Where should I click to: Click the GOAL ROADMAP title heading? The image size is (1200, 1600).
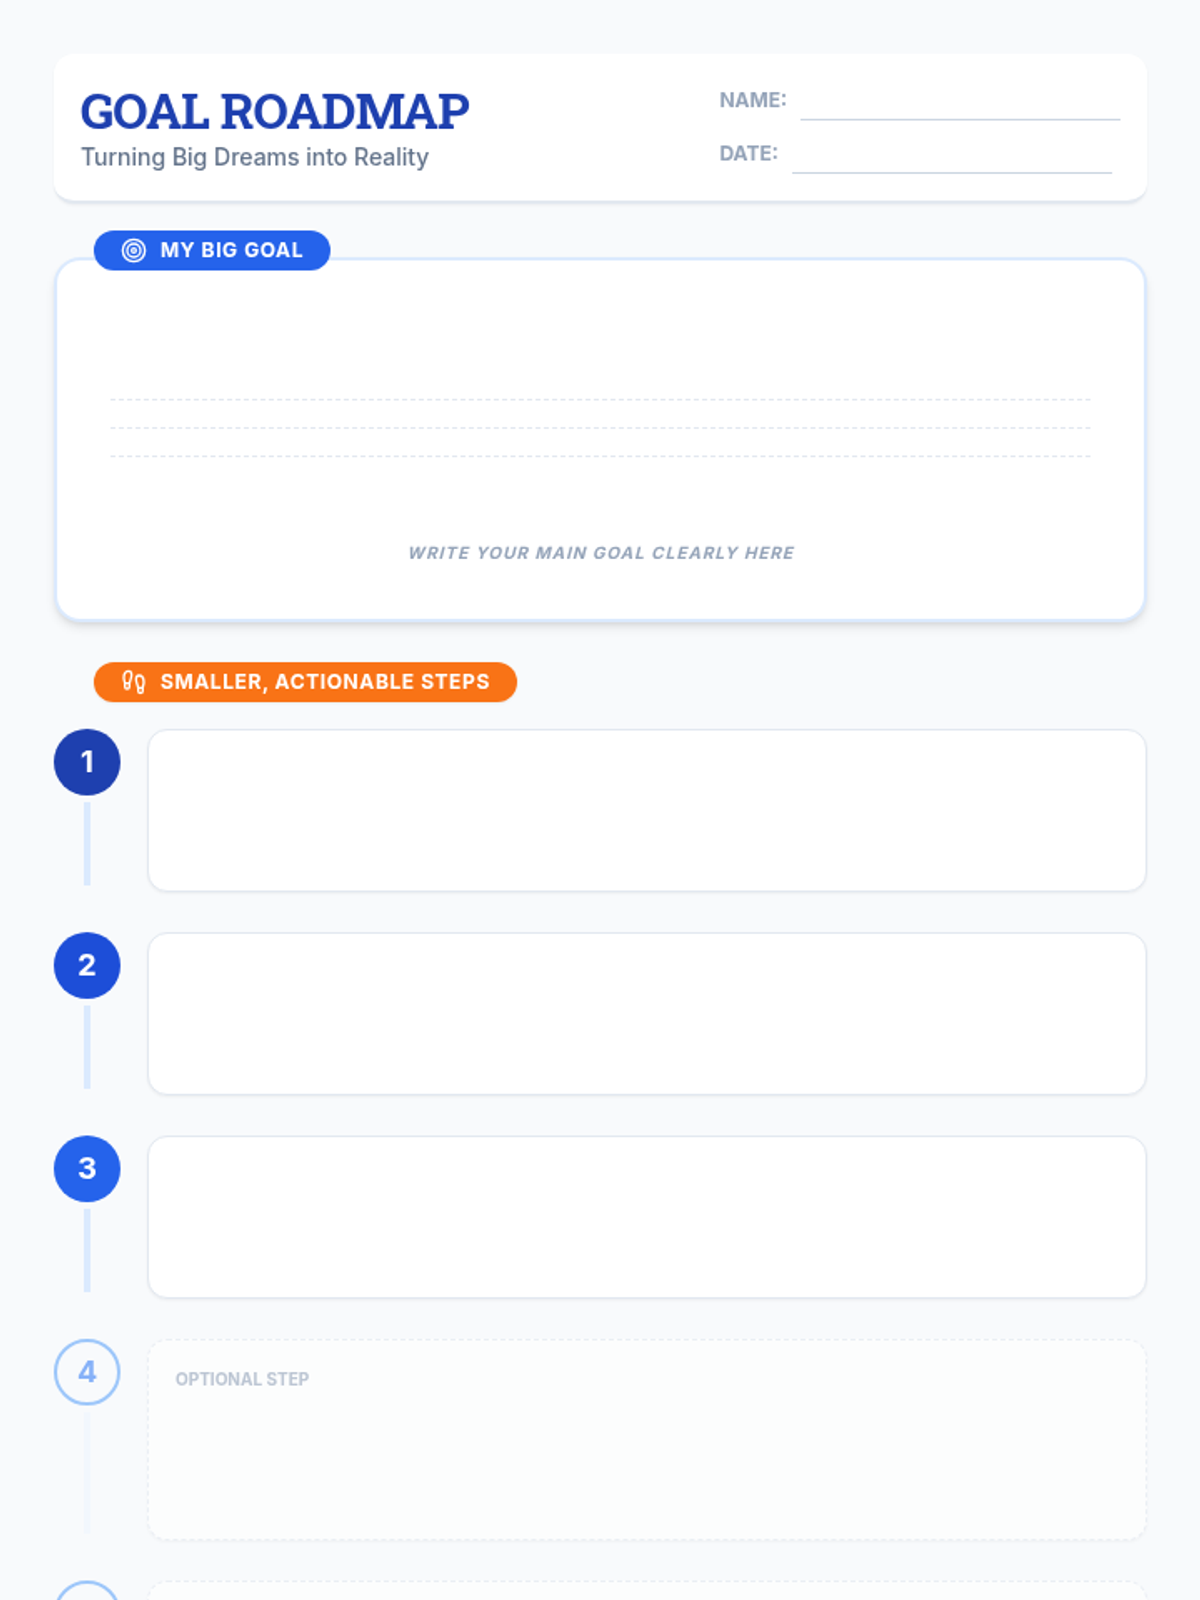[275, 111]
